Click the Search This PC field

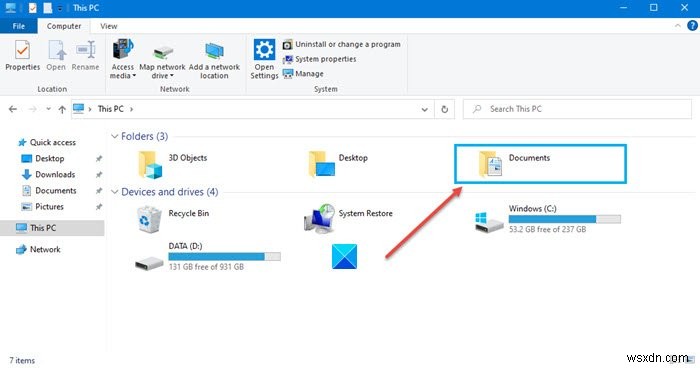tap(577, 109)
